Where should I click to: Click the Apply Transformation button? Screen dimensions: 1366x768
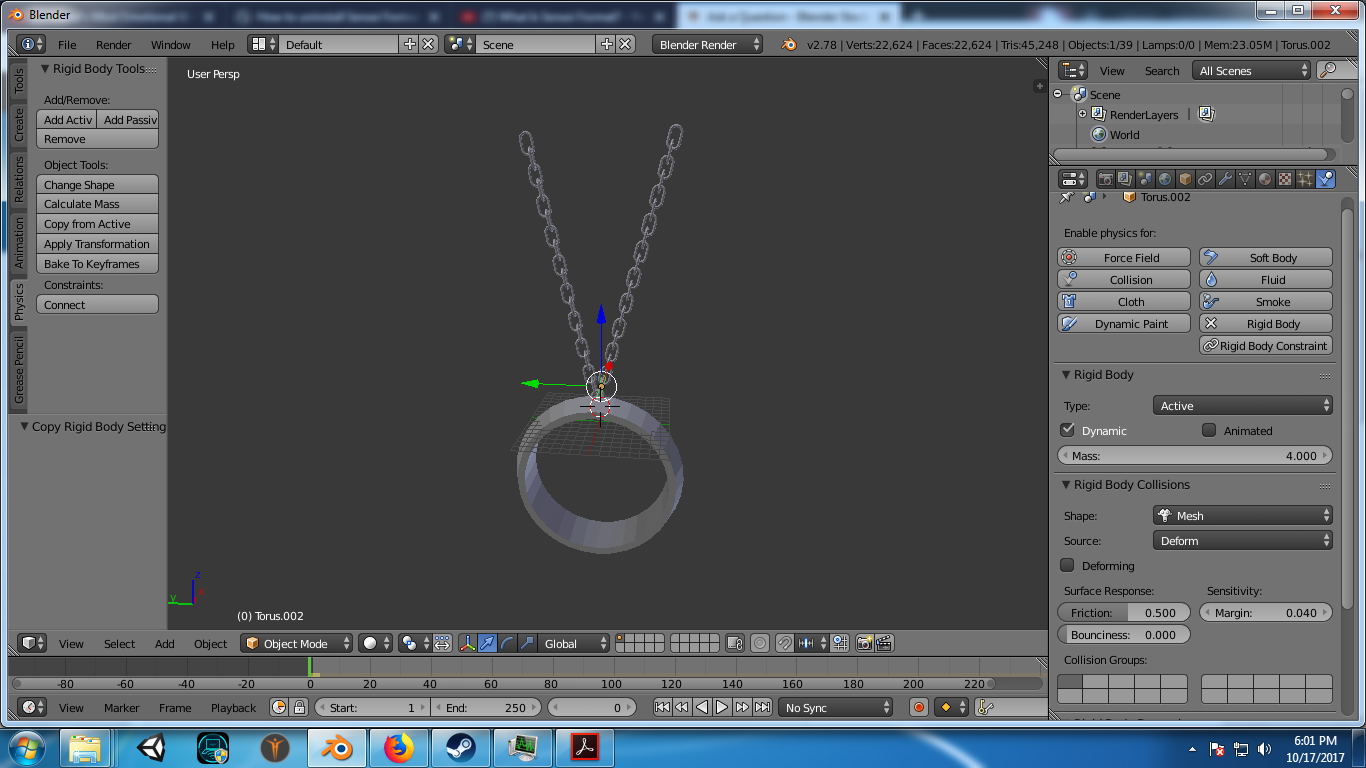point(98,244)
